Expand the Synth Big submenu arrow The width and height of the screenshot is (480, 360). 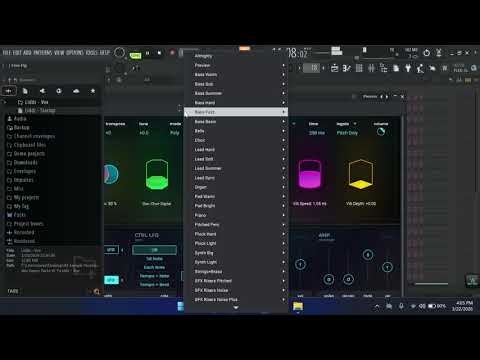click(284, 253)
